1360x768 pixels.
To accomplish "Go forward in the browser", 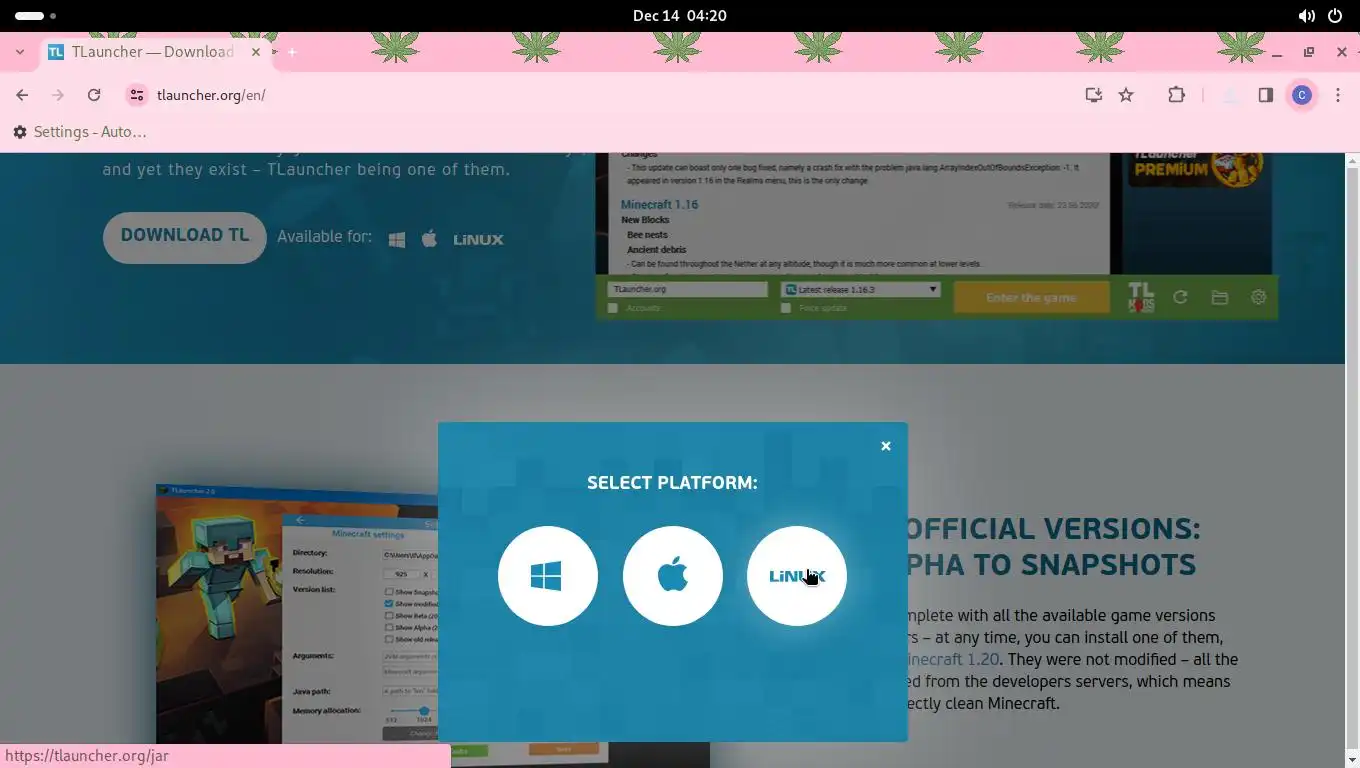I will 58,95.
